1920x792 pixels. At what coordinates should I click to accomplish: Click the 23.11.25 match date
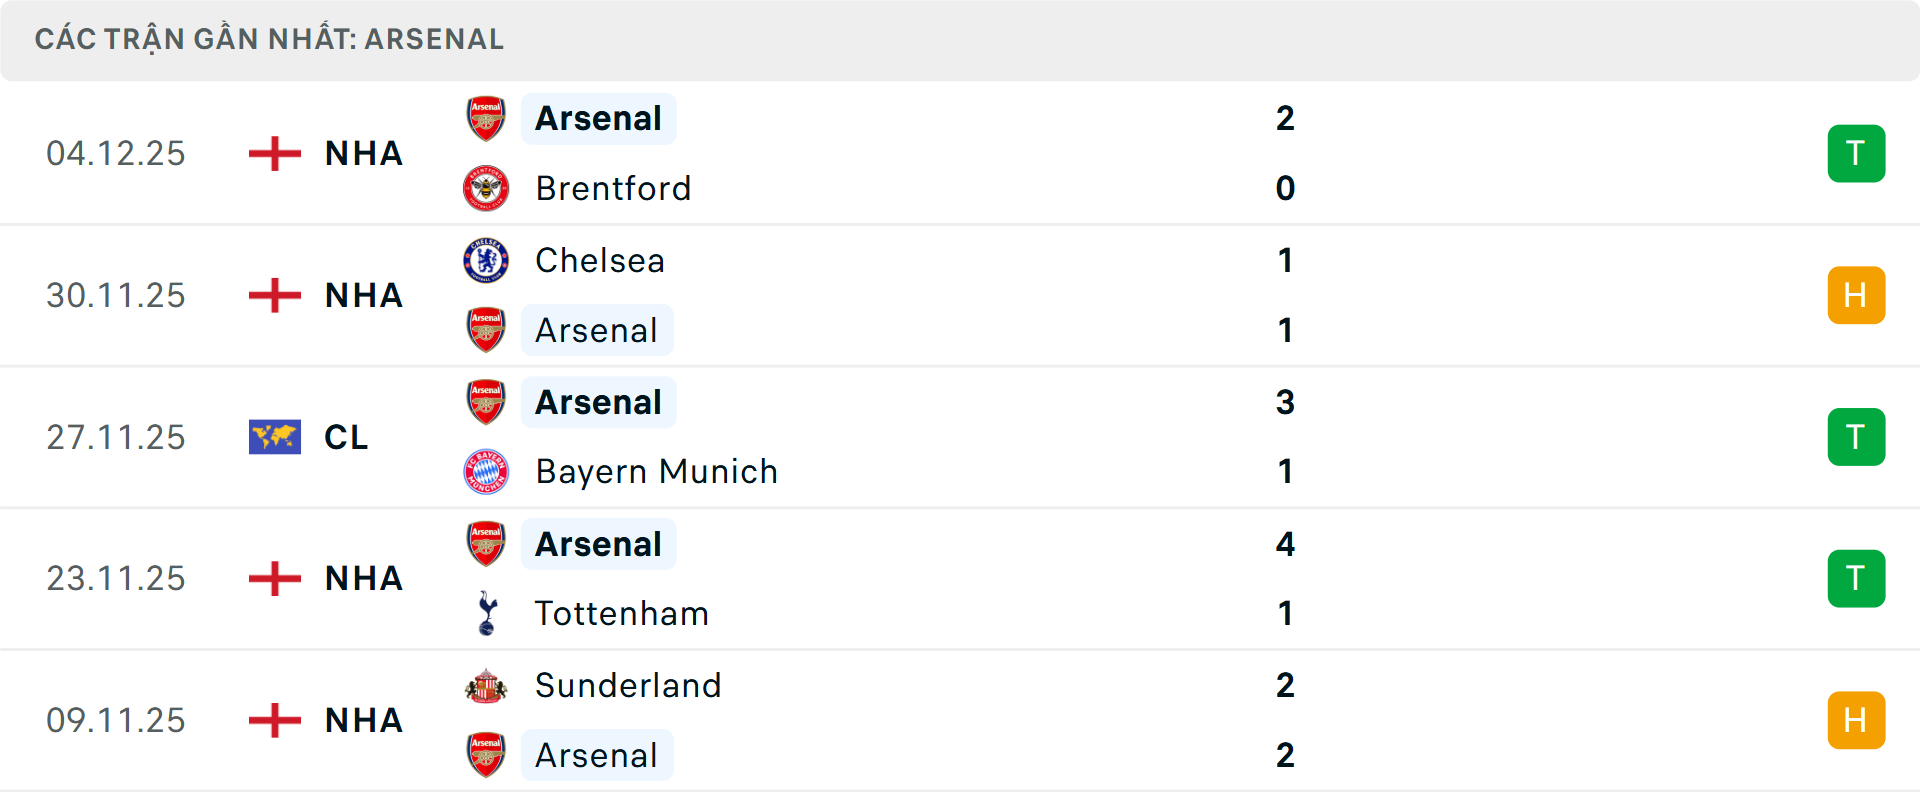[116, 578]
